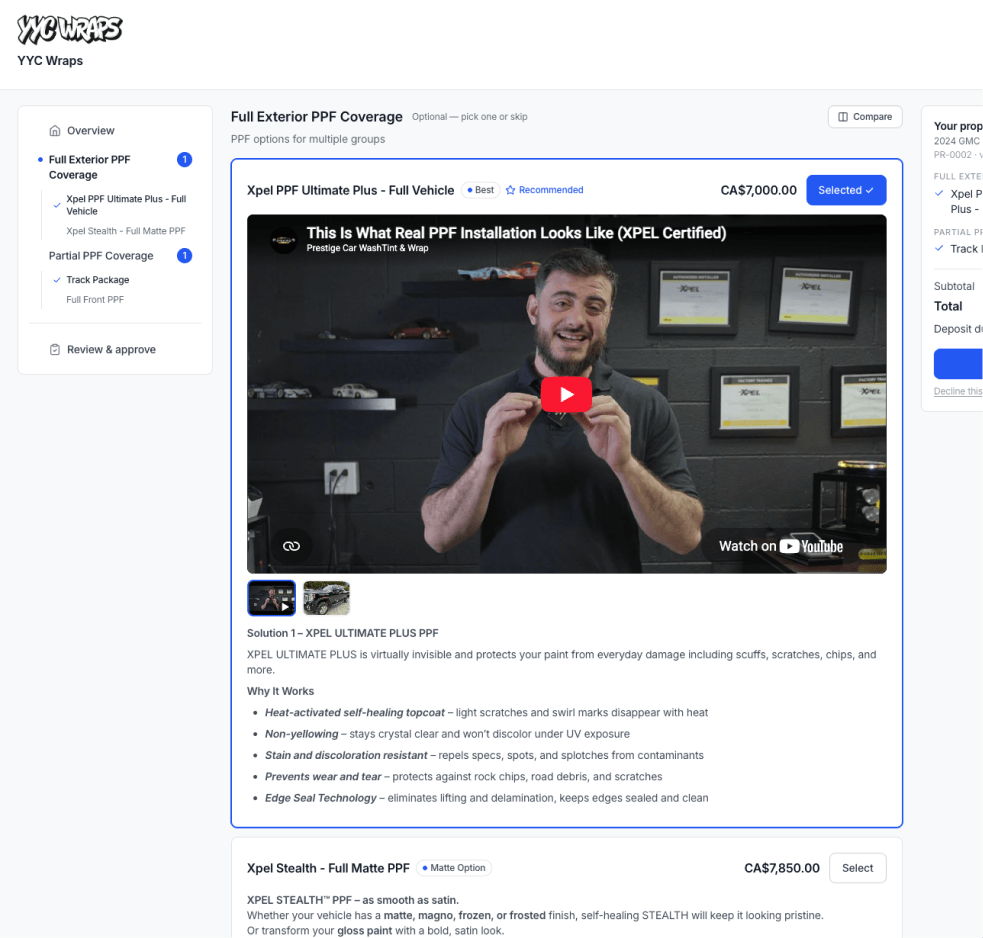Screen dimensions: 983x938
Task: Click Select for Xpel Stealth Matte PPF
Action: 857,868
